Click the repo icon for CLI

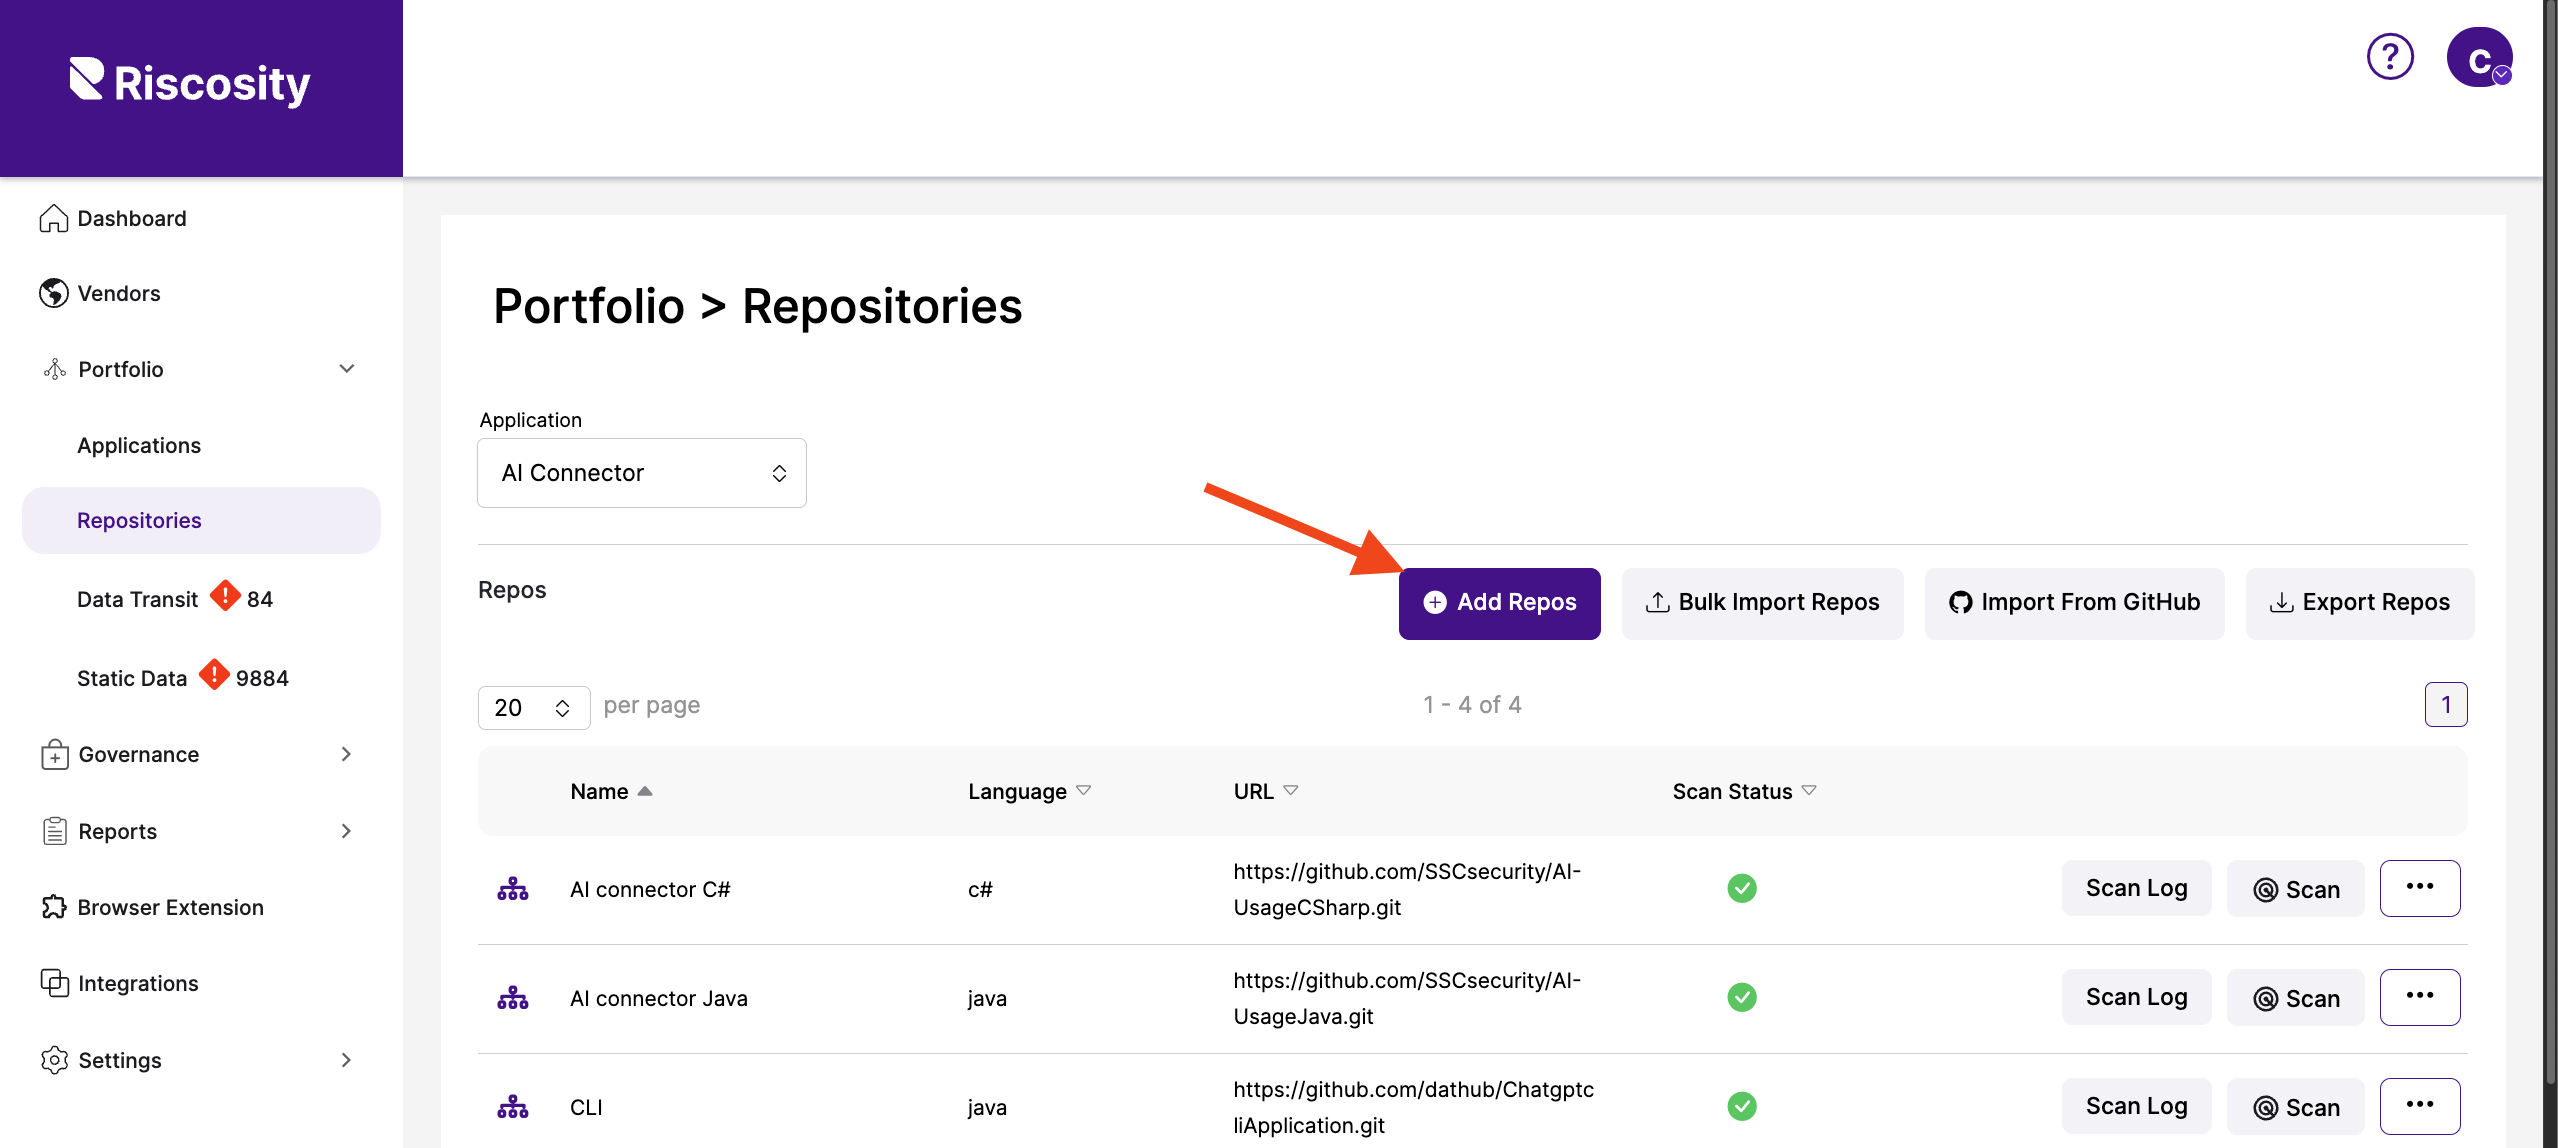point(513,1107)
